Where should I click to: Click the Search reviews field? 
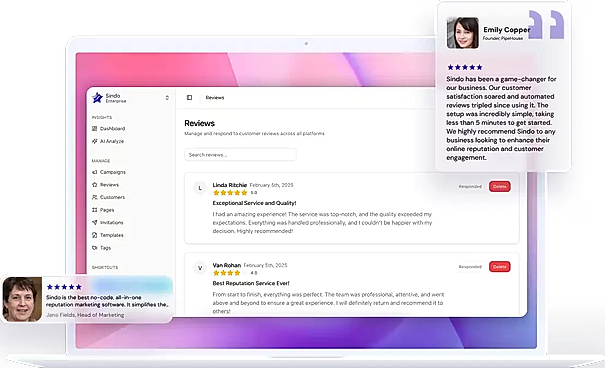[240, 155]
